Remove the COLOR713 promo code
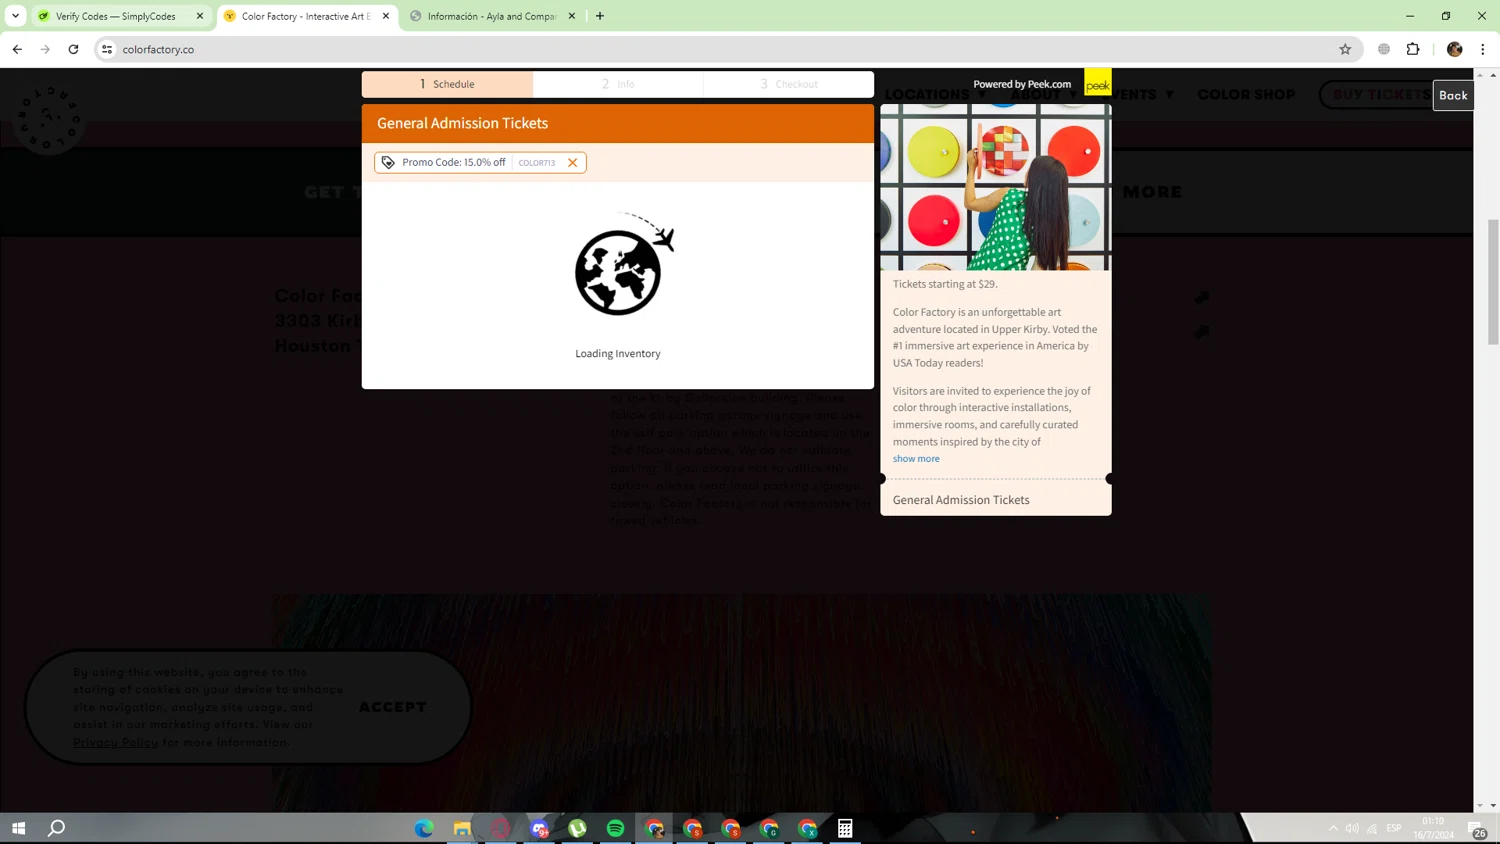The height and width of the screenshot is (844, 1500). tap(573, 163)
